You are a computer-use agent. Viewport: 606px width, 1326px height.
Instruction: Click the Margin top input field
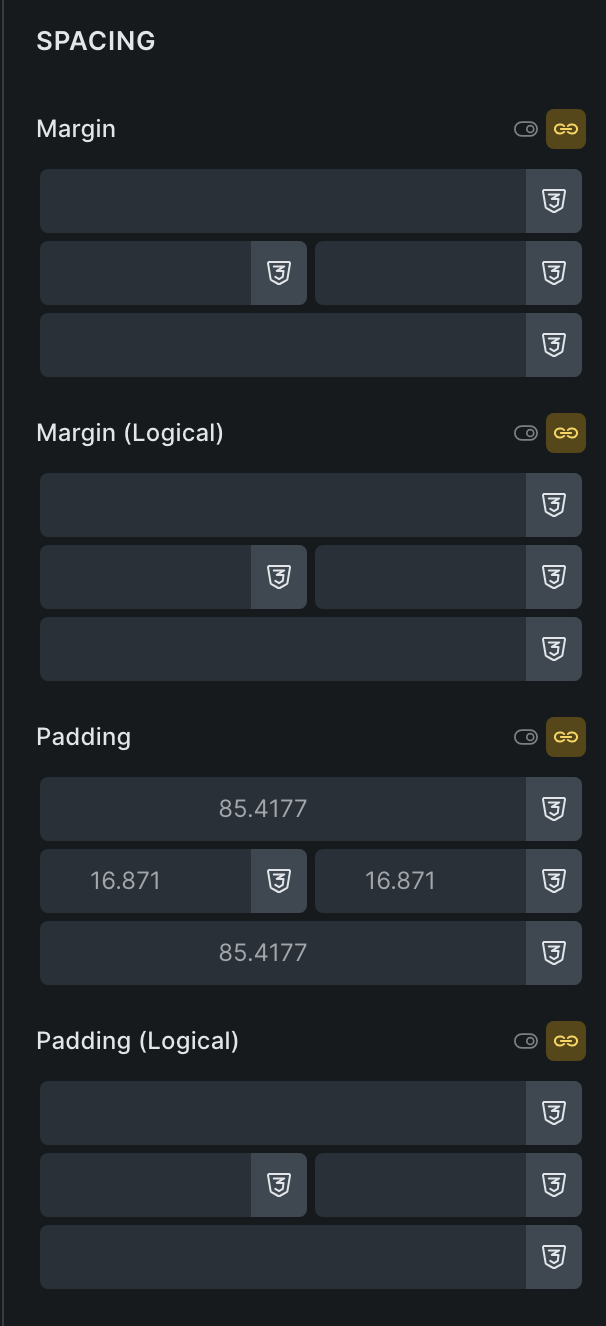pos(283,201)
